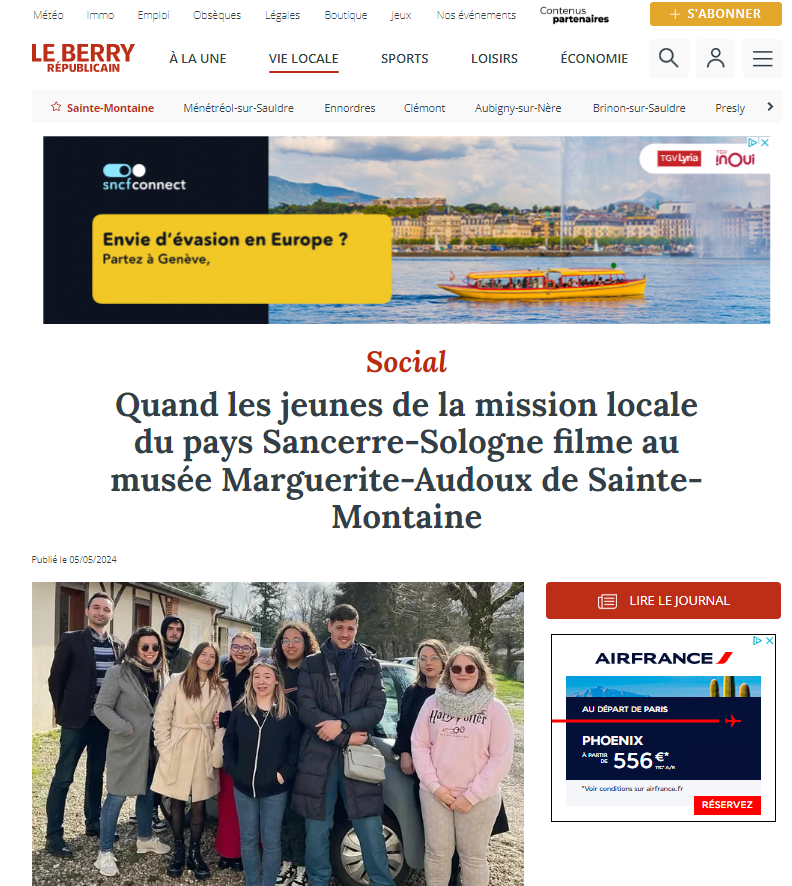Click the star icon beside Sainte-Montaine
Screen dimensions: 792x886
click(56, 107)
